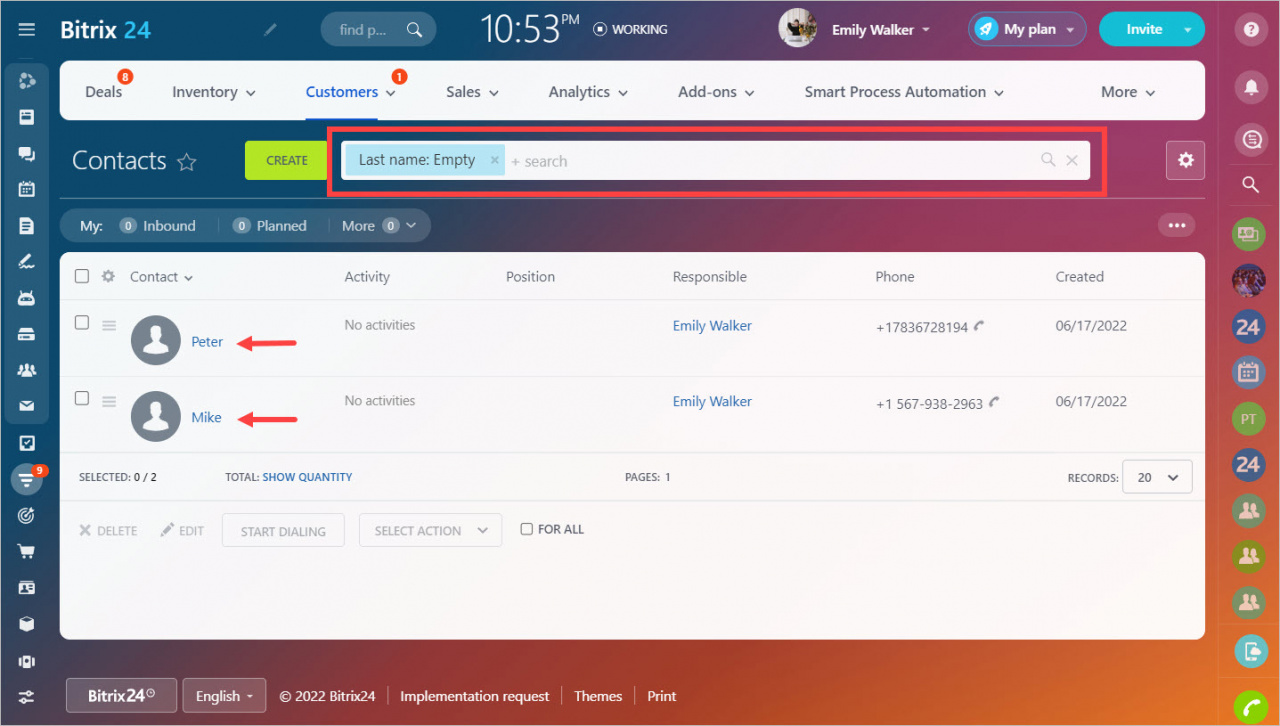Open the sliders settings icon in left sidebar

(27, 696)
